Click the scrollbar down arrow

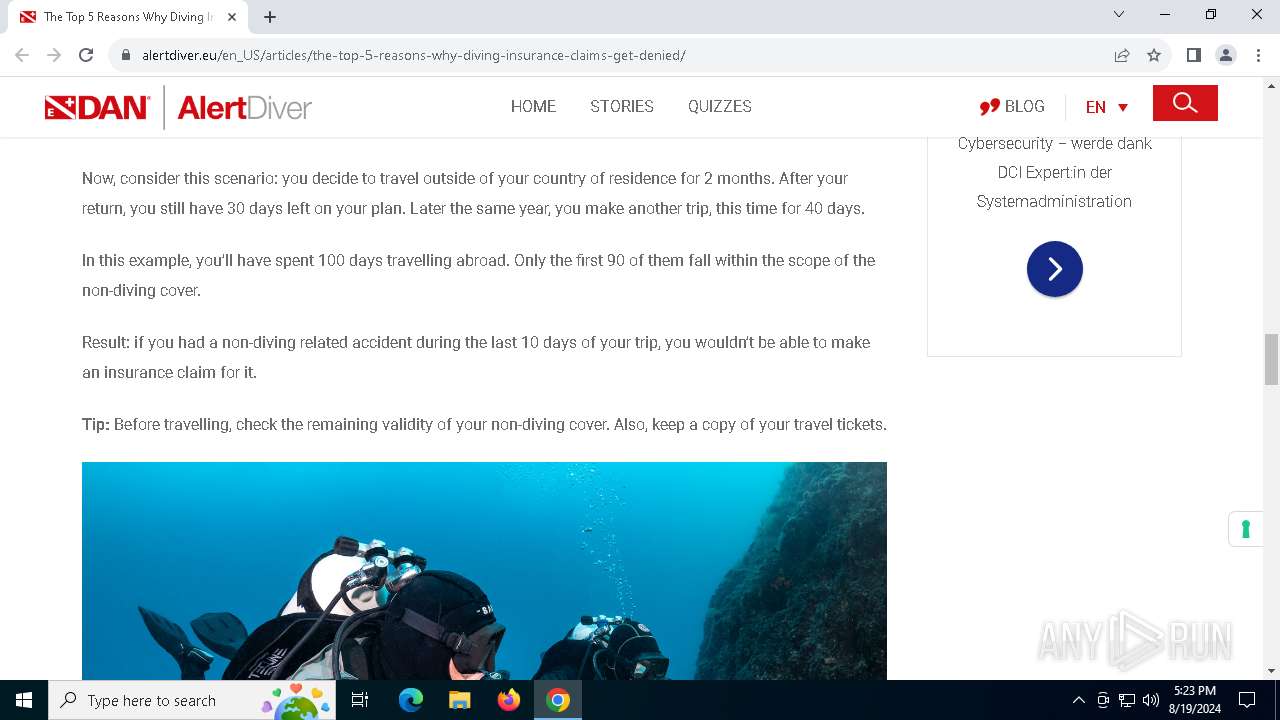[1271, 671]
